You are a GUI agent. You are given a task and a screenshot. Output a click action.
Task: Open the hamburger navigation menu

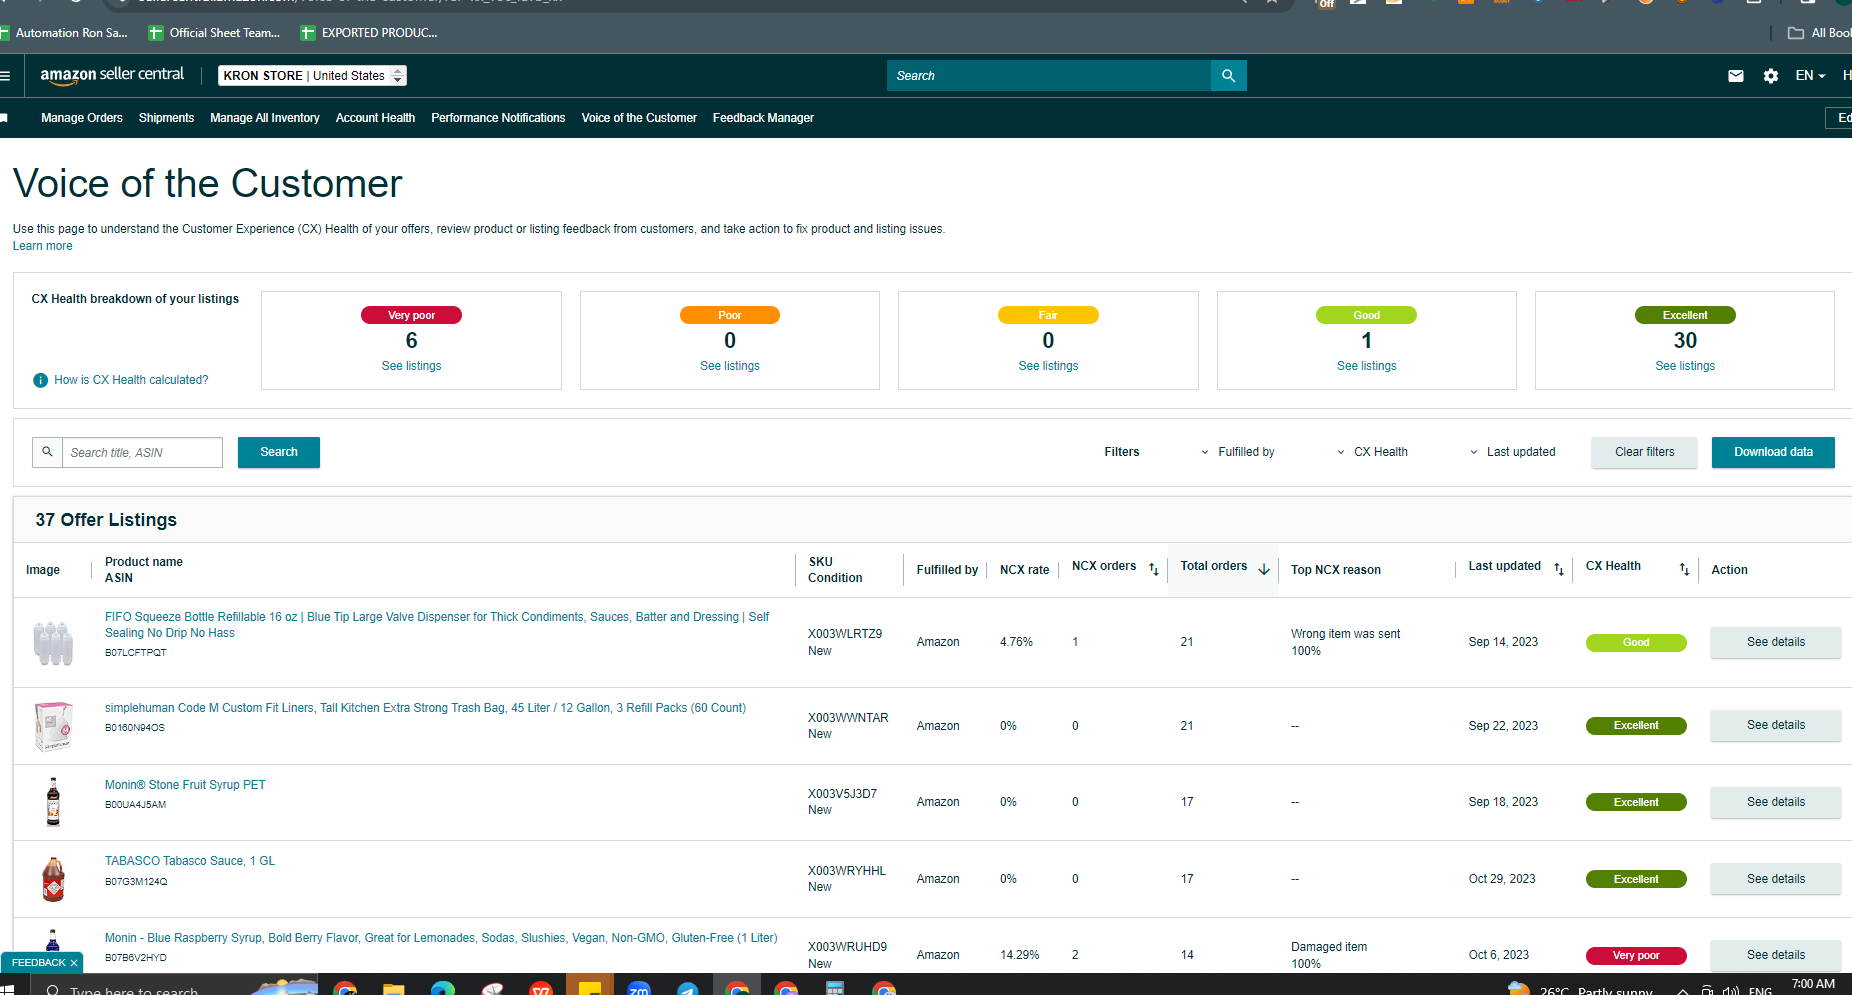coord(5,76)
